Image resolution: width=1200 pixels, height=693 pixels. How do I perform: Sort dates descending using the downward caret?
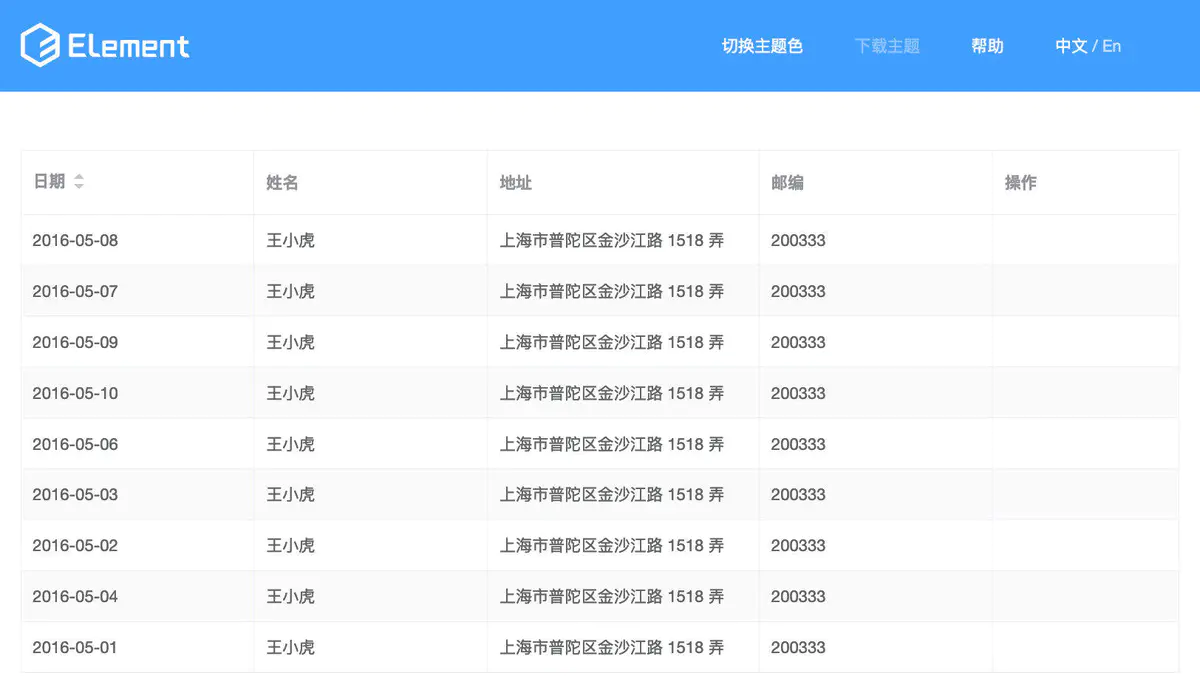(x=79, y=186)
